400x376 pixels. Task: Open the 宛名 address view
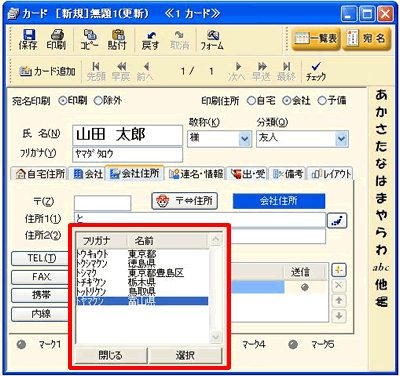tap(366, 39)
